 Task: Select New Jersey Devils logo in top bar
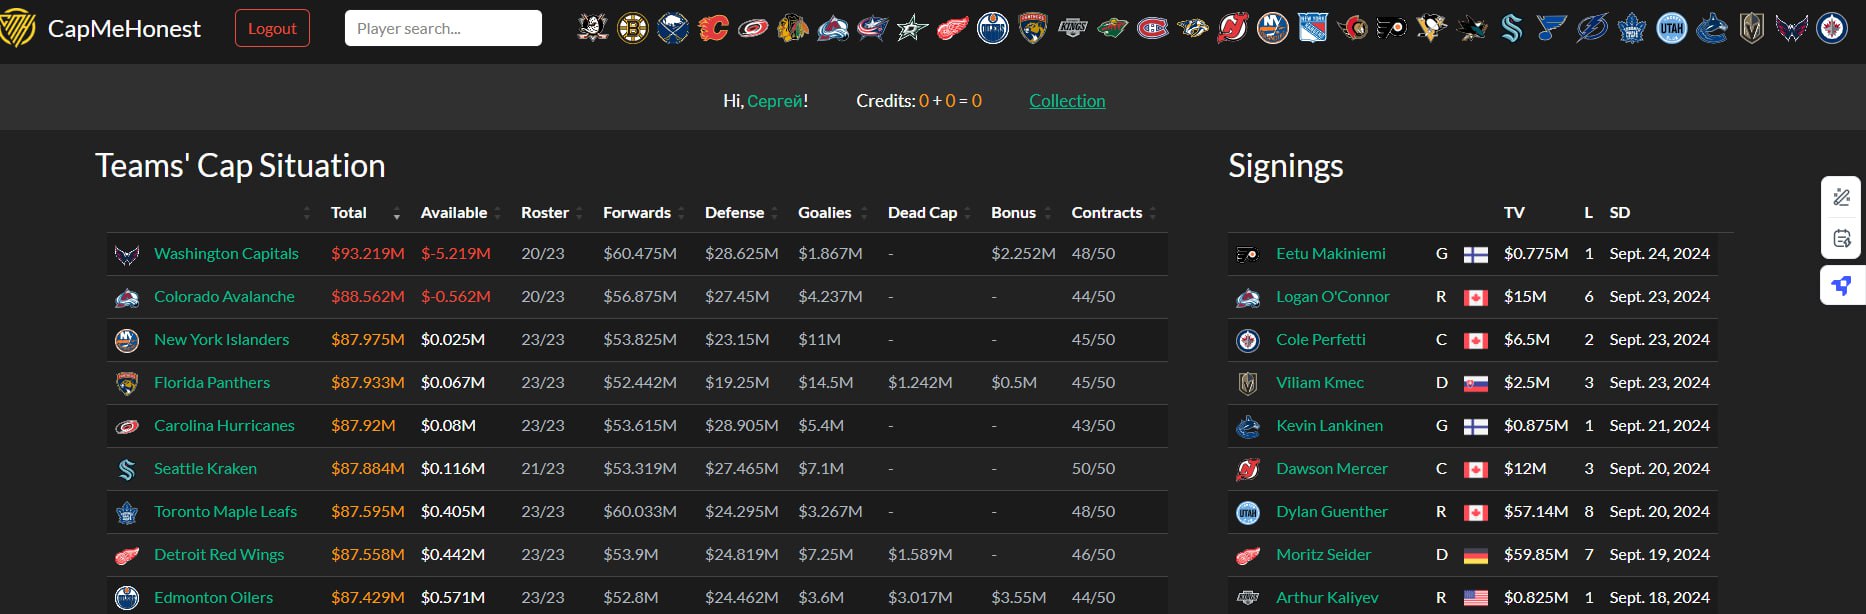1233,28
